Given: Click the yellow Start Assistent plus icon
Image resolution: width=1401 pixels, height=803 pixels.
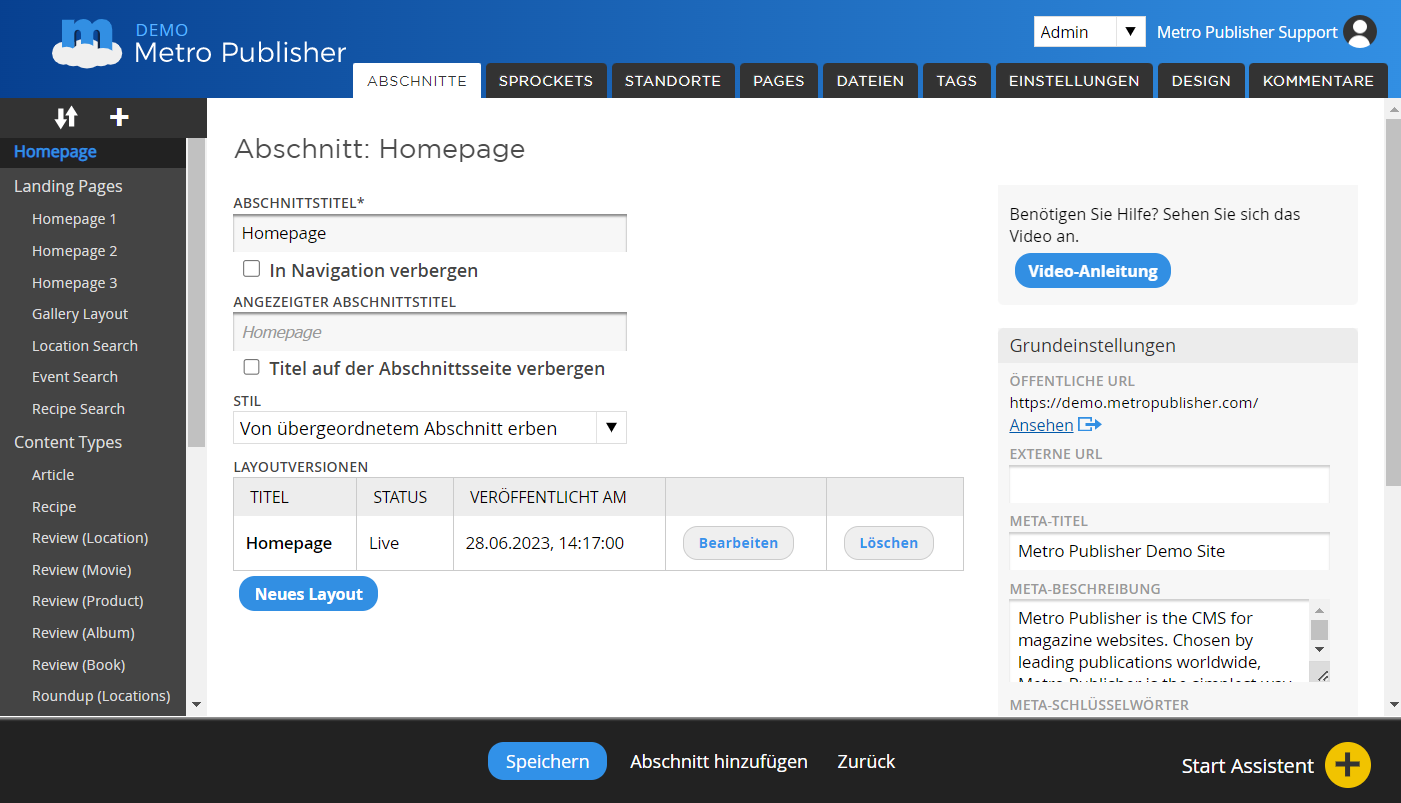Looking at the screenshot, I should (x=1348, y=765).
